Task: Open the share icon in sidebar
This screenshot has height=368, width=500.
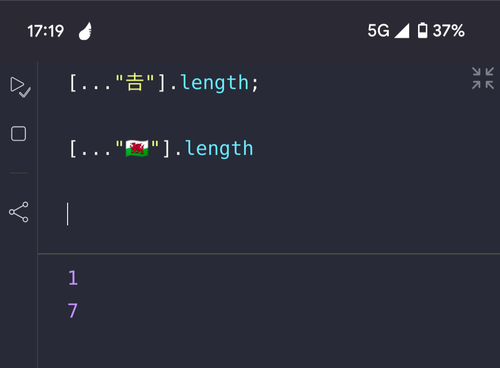Action: tap(19, 212)
